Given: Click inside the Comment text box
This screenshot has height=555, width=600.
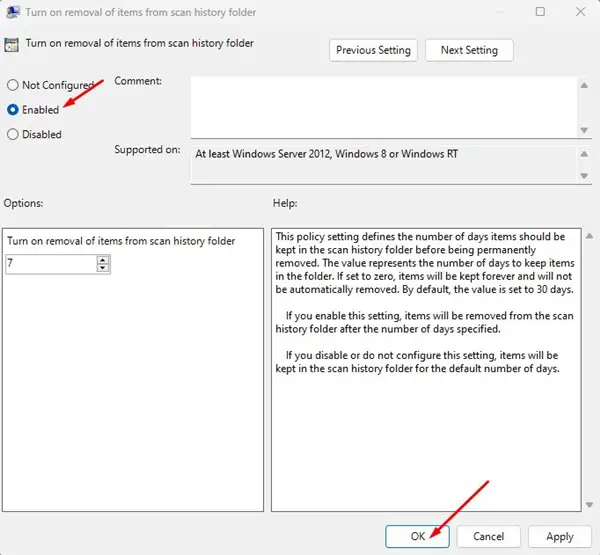Looking at the screenshot, I should (x=384, y=107).
